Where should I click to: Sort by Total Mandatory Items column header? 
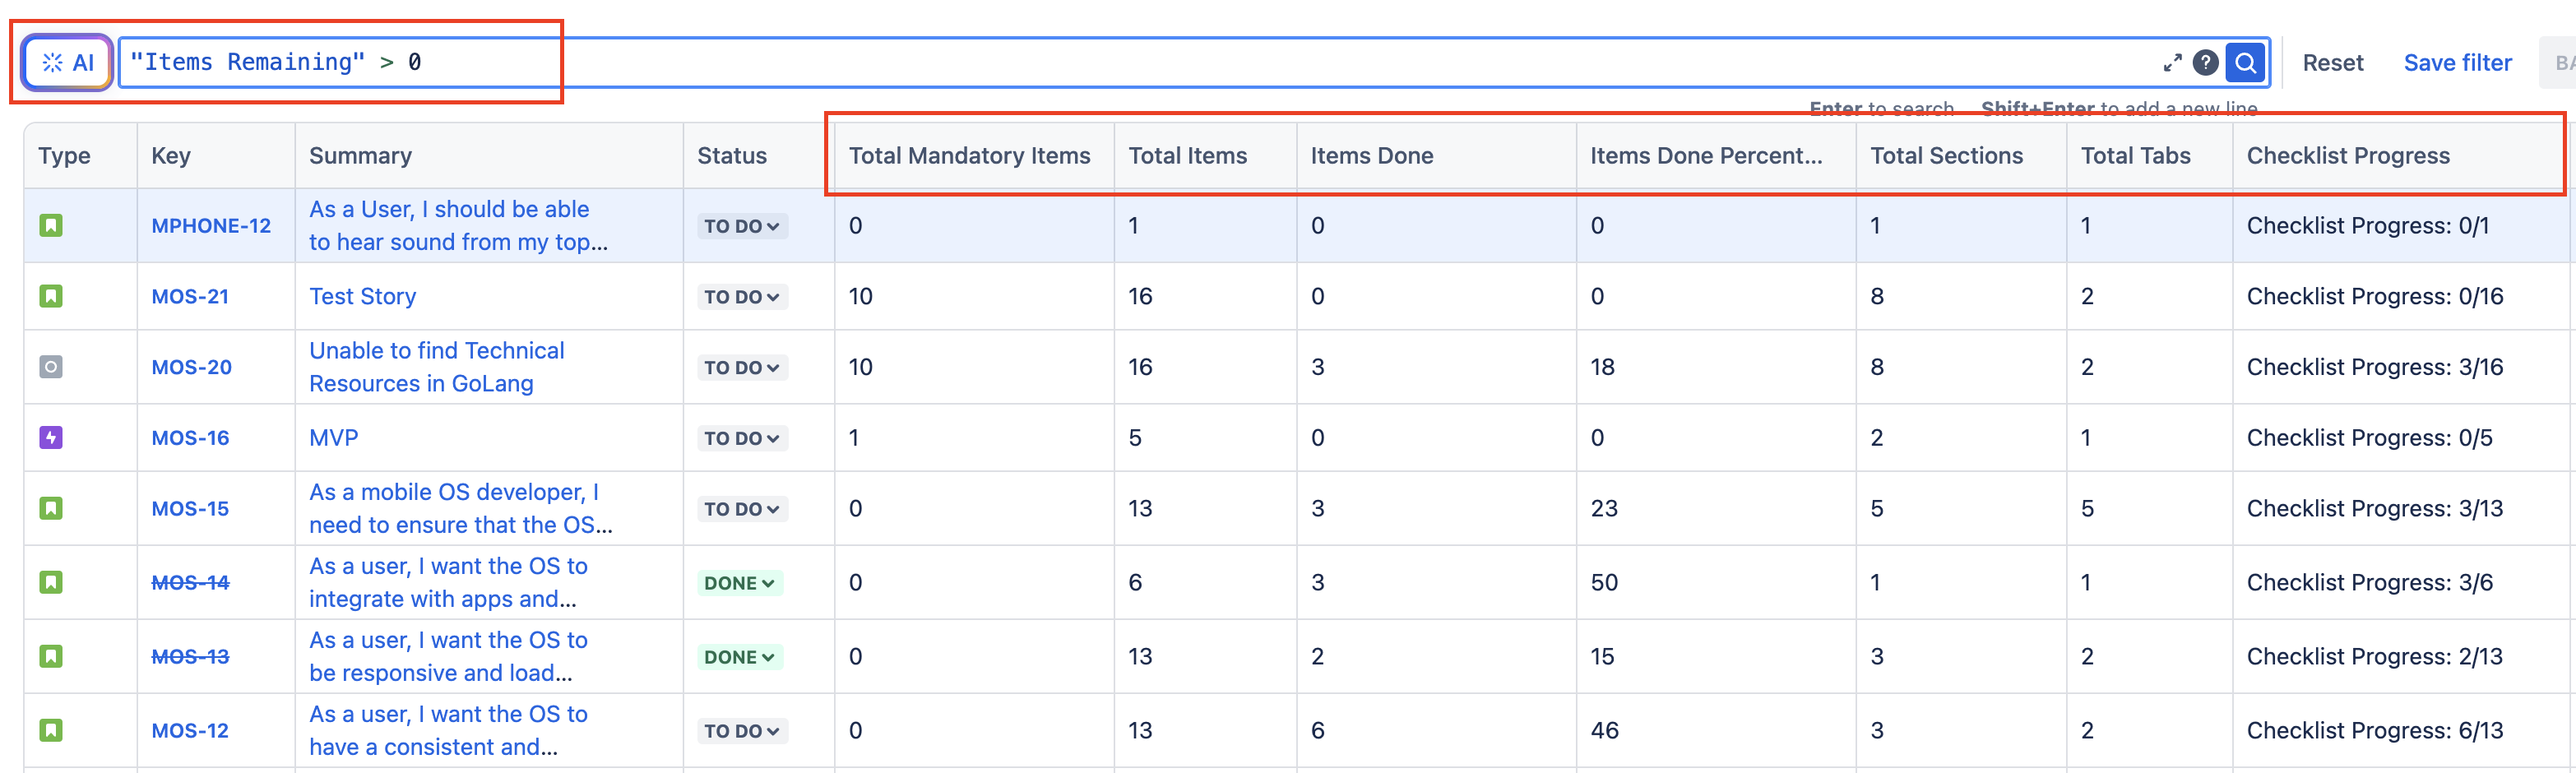pos(969,156)
